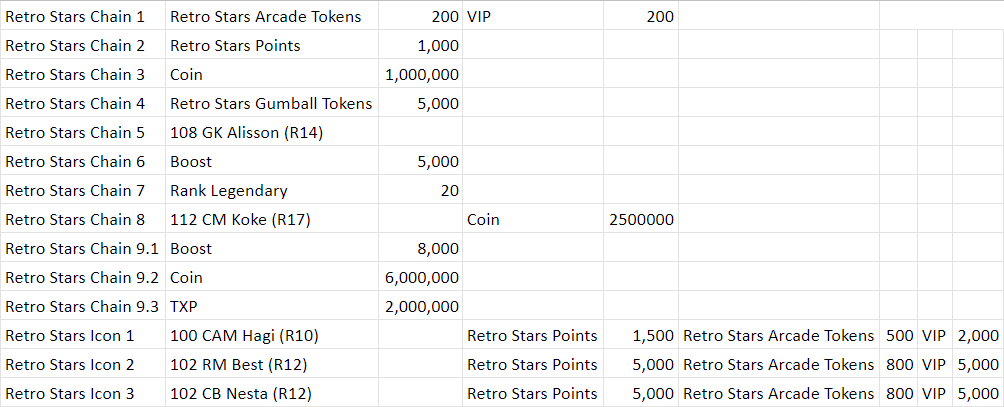Screen dimensions: 1004x407
Task: Select the Retro Stars Points cell in Chain 2 row
Action: pyautogui.click(x=271, y=45)
